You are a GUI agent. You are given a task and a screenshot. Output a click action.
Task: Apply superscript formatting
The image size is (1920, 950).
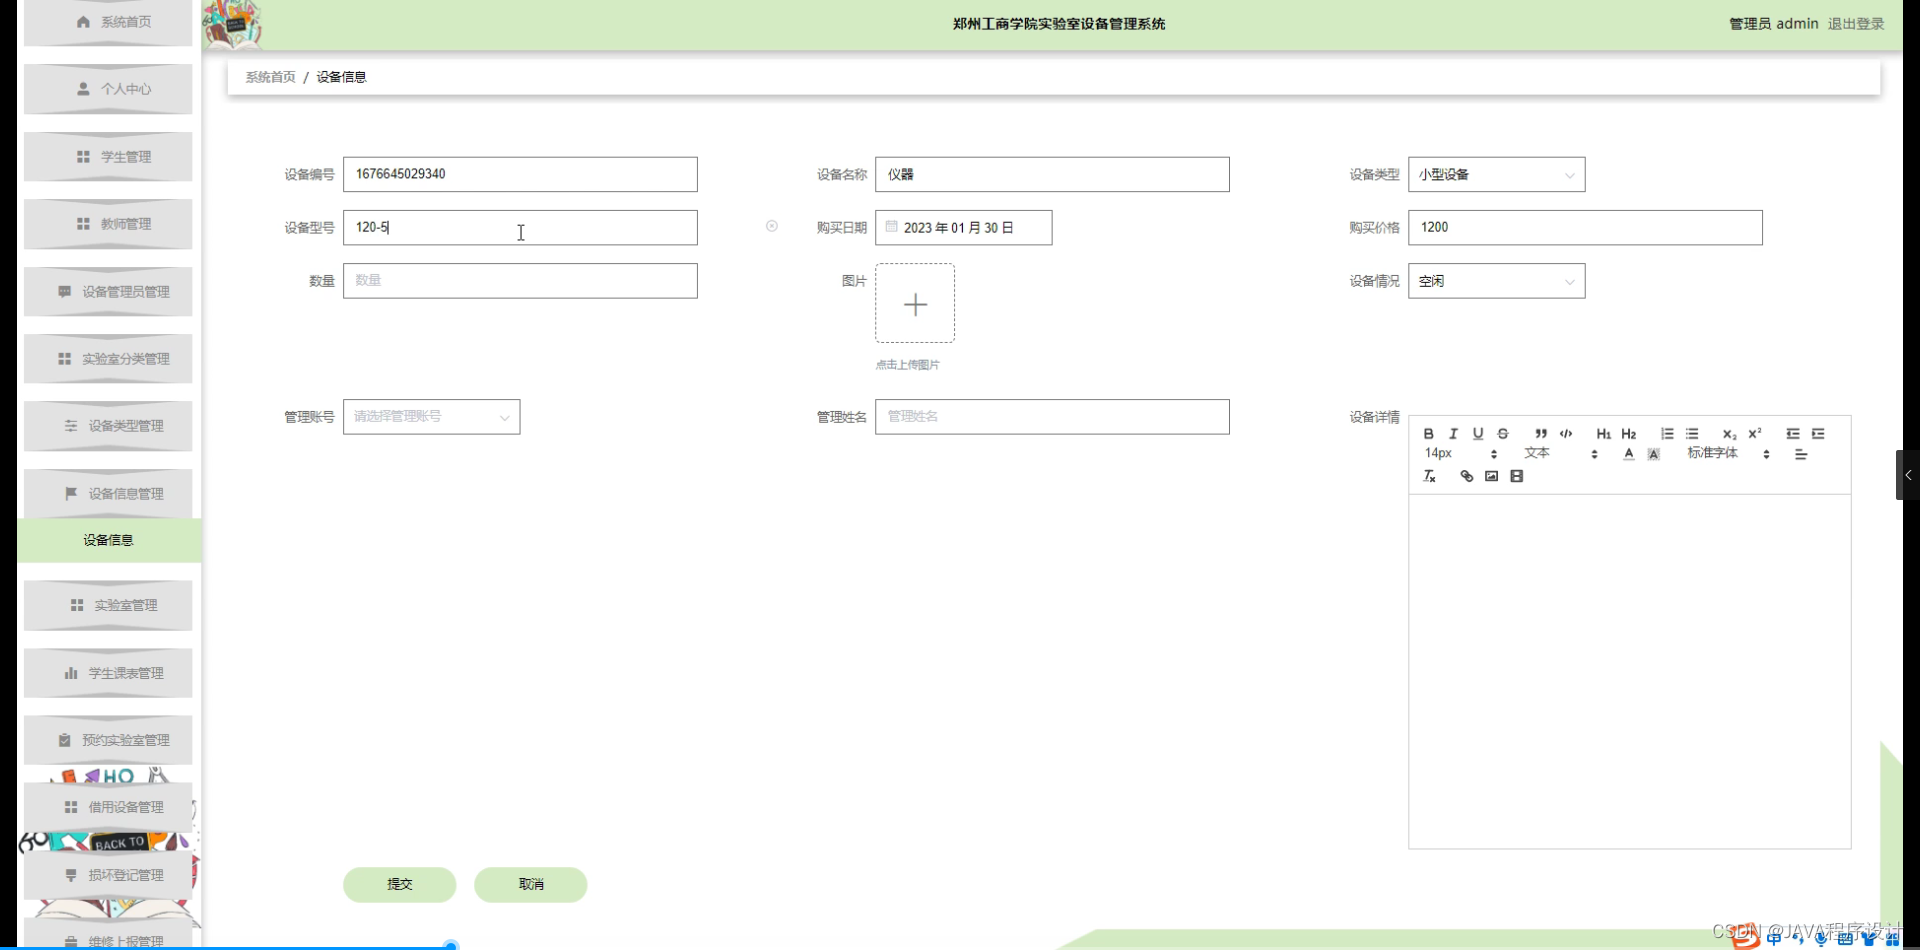click(1755, 434)
